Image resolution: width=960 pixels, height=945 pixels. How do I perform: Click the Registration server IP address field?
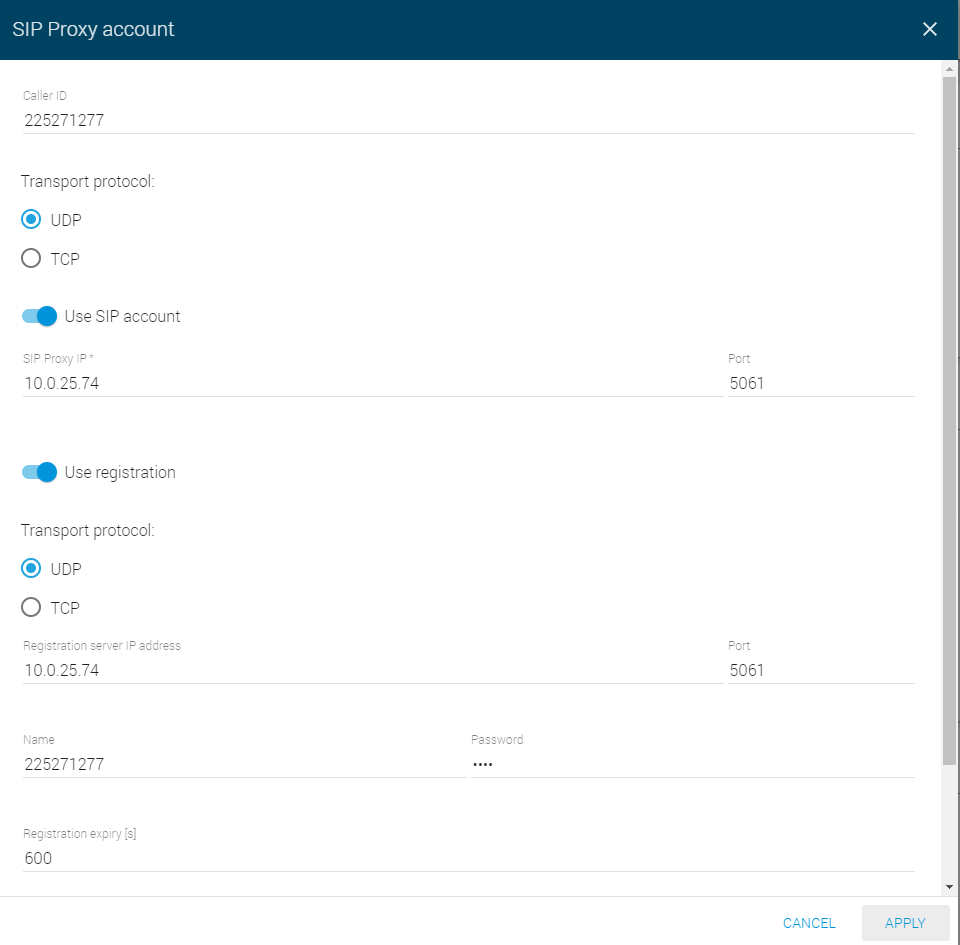(373, 670)
